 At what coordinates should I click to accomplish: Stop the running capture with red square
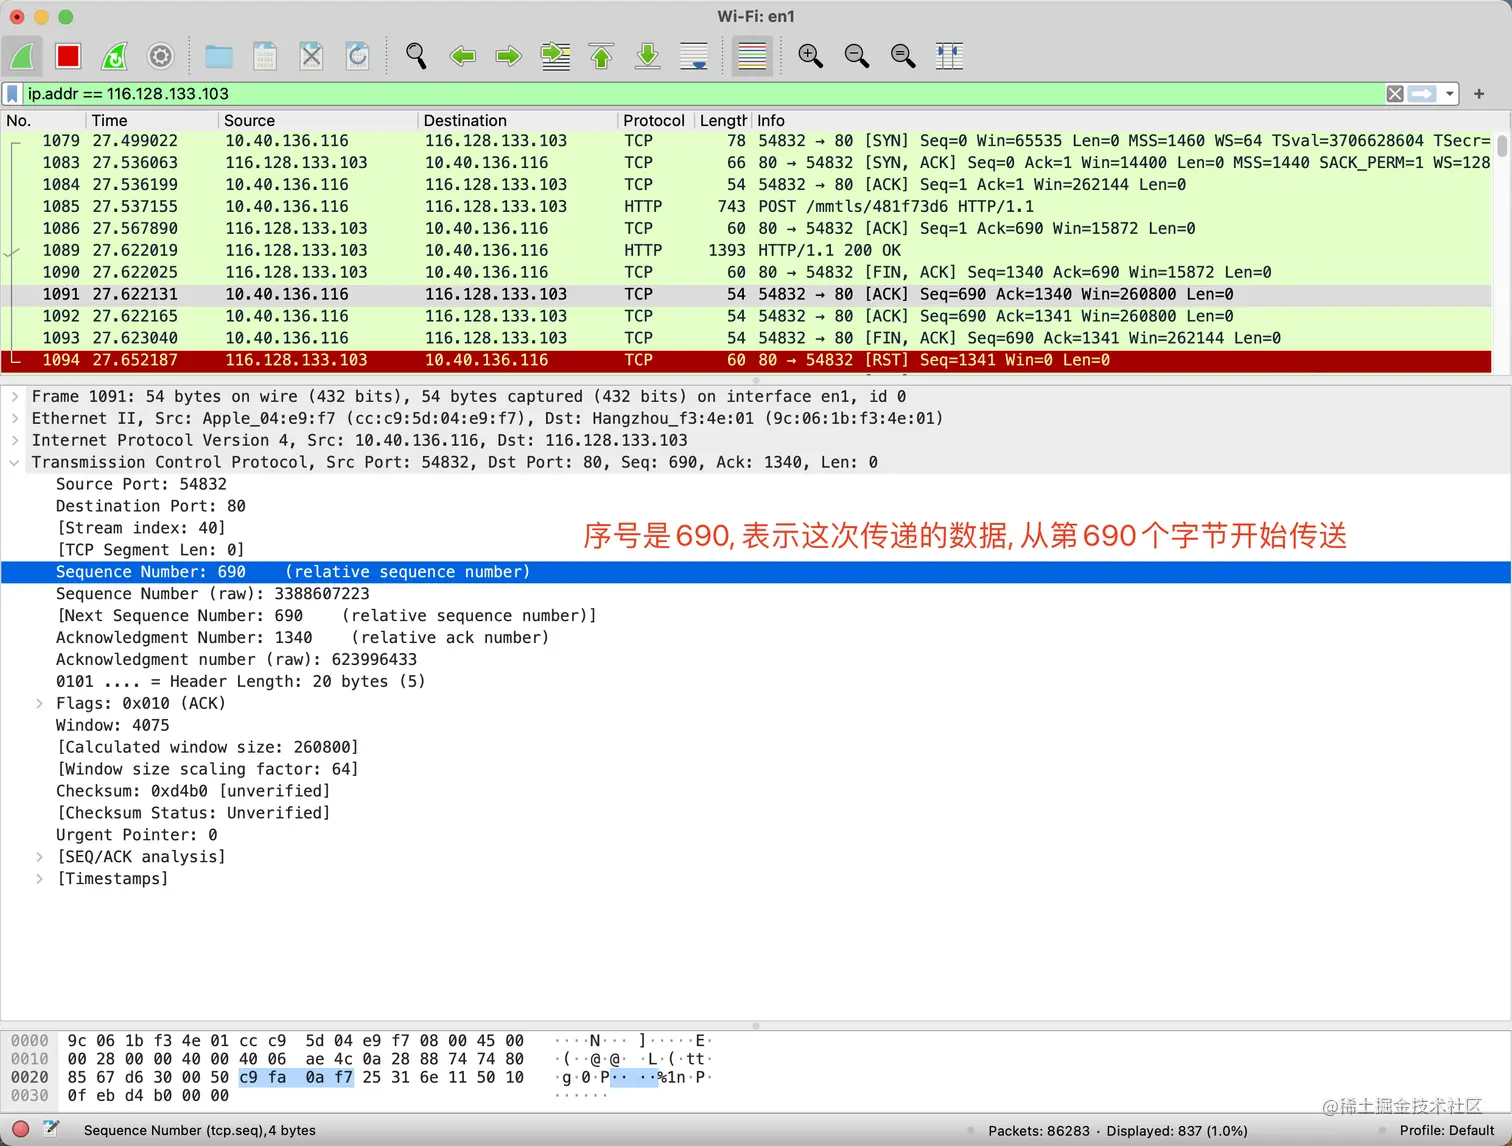coord(68,56)
